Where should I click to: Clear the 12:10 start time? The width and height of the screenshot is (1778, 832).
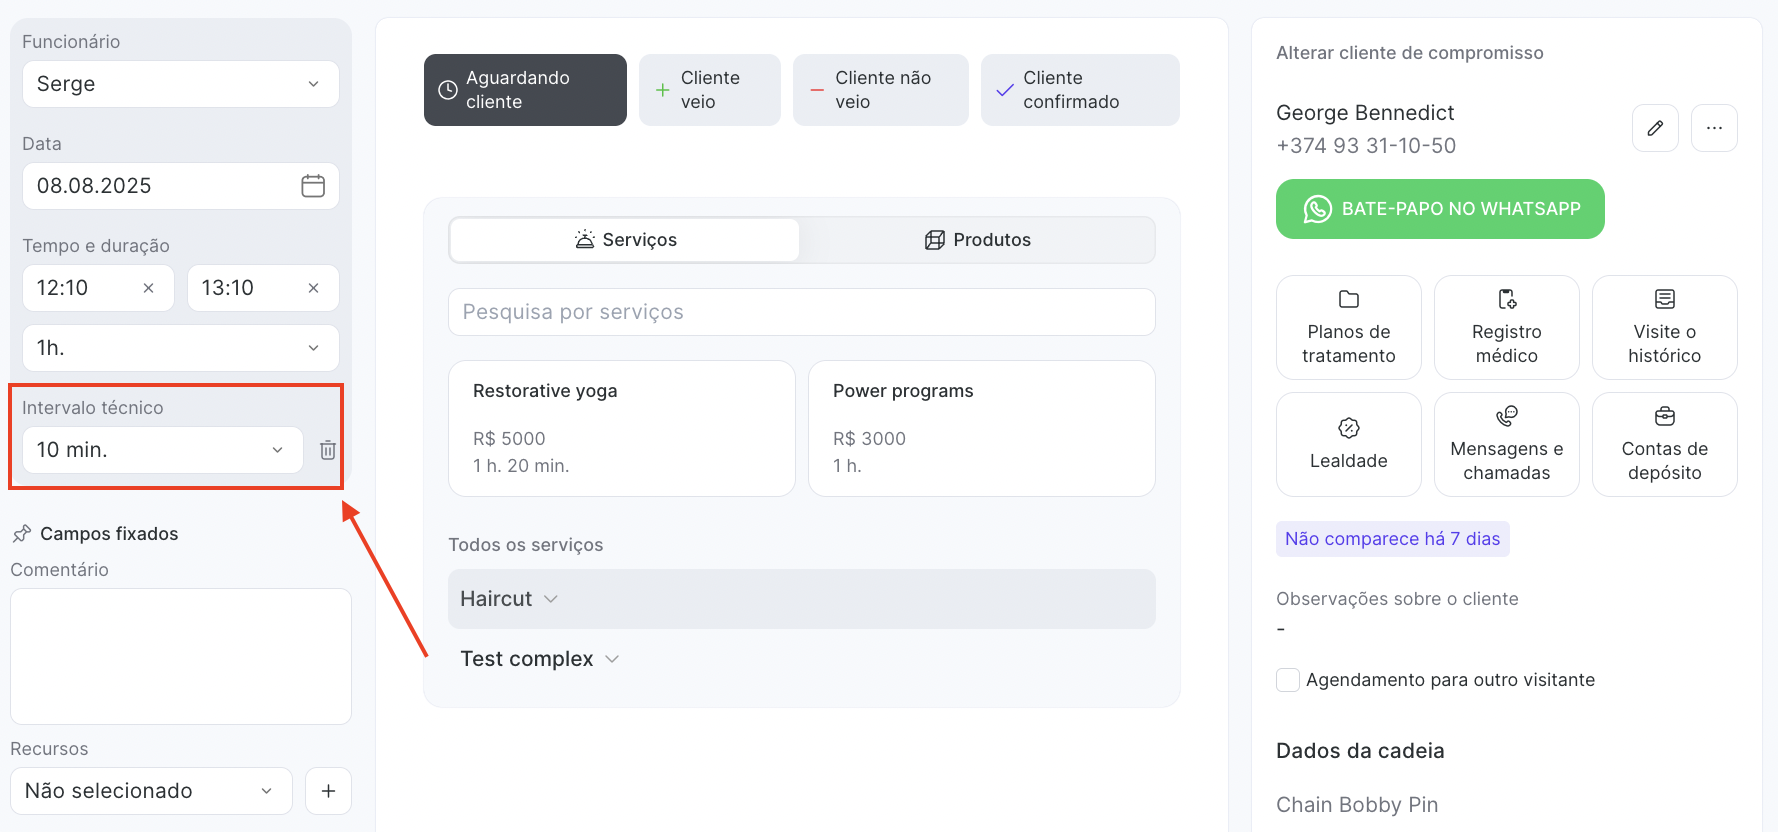pyautogui.click(x=148, y=288)
